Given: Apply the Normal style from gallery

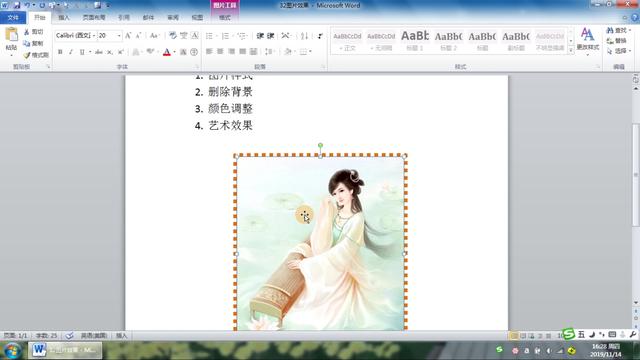Looking at the screenshot, I should (347, 41).
